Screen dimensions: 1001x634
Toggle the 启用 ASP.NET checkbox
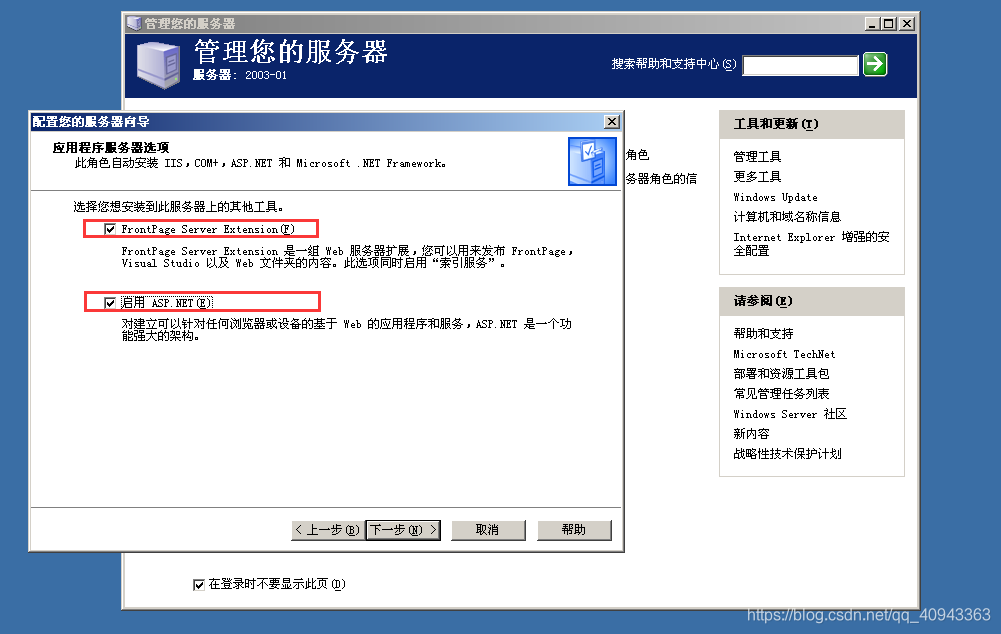[x=110, y=303]
